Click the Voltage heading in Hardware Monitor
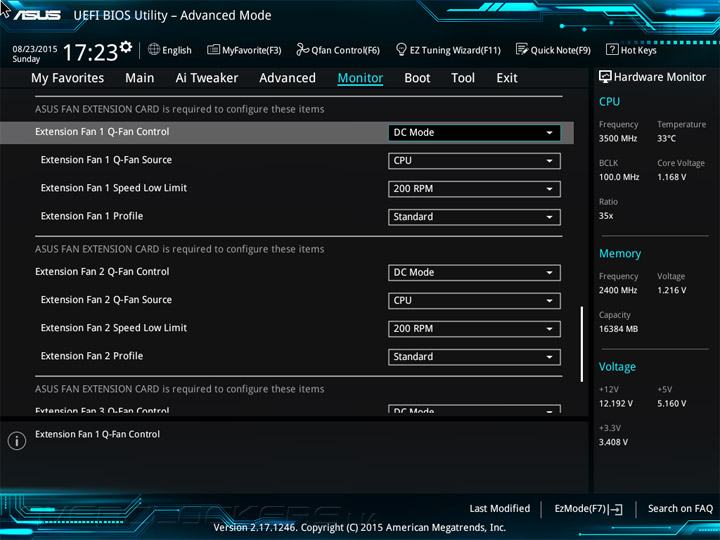This screenshot has width=720, height=540. click(x=617, y=367)
